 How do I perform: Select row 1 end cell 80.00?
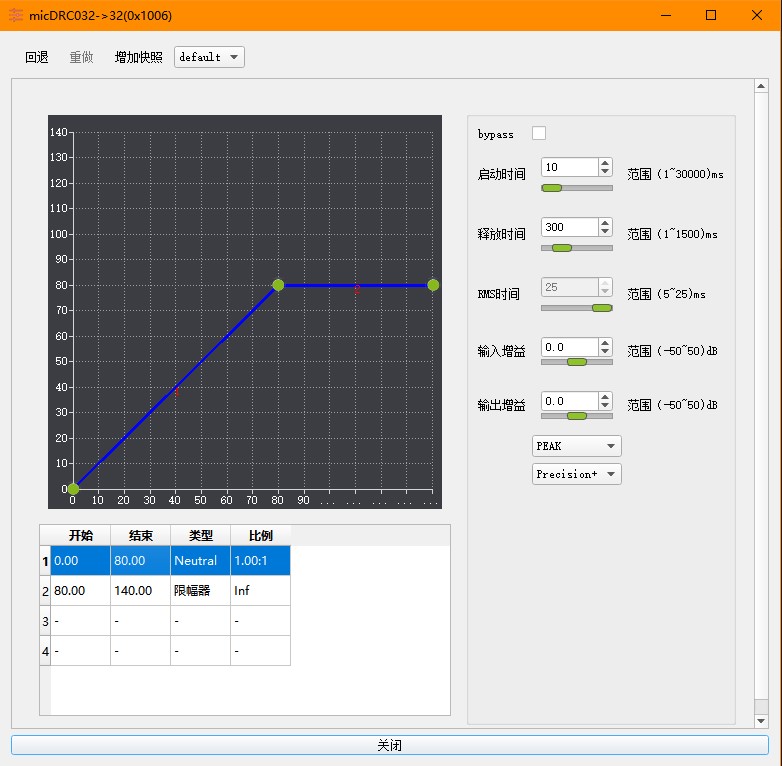[x=140, y=561]
